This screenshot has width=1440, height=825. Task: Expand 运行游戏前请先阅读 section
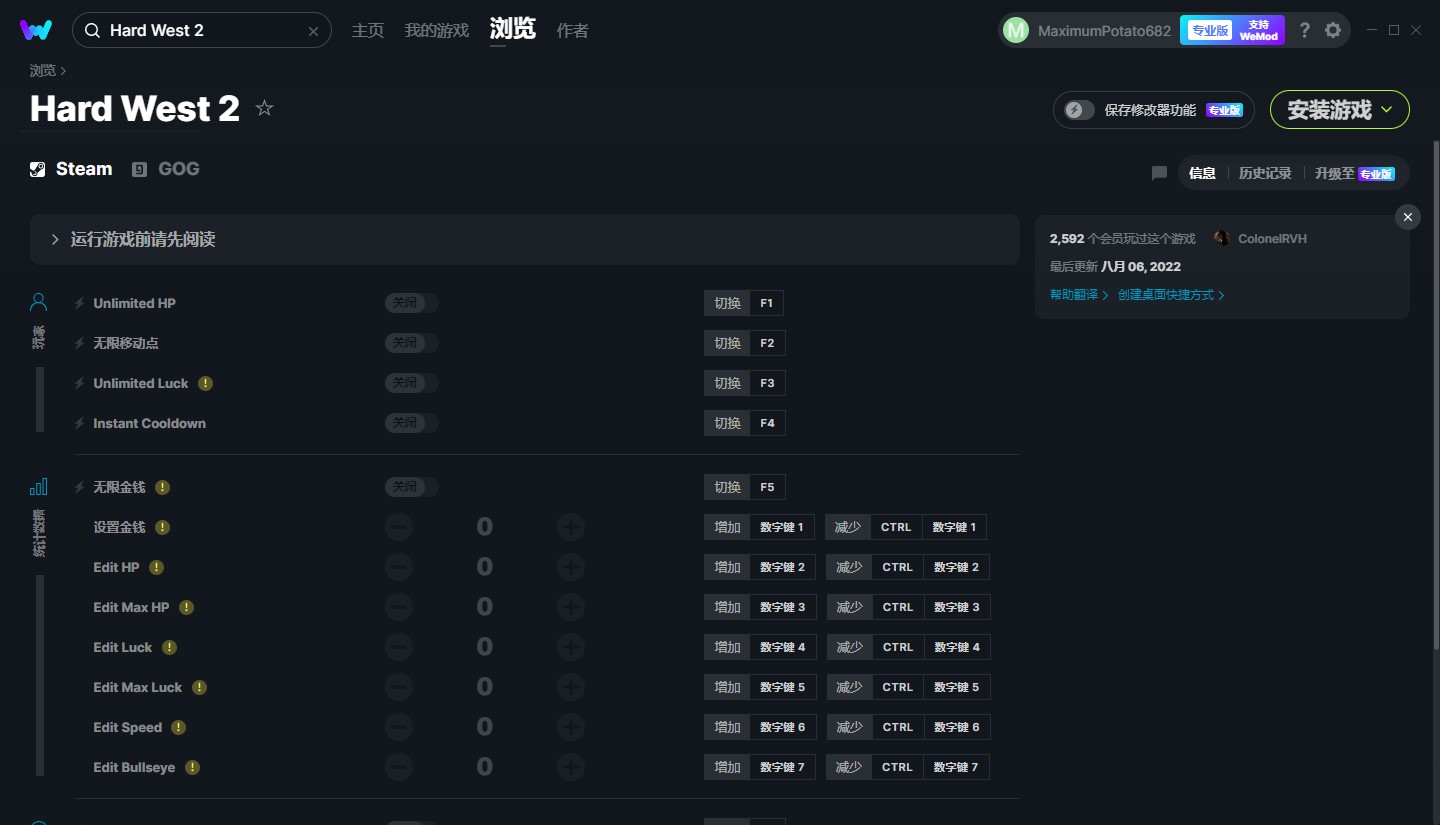(x=525, y=240)
